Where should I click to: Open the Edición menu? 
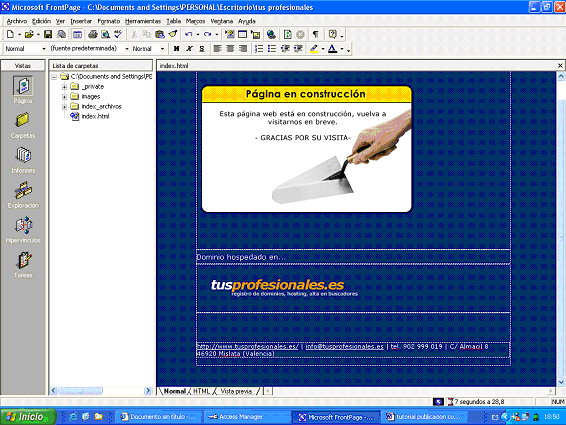click(41, 21)
